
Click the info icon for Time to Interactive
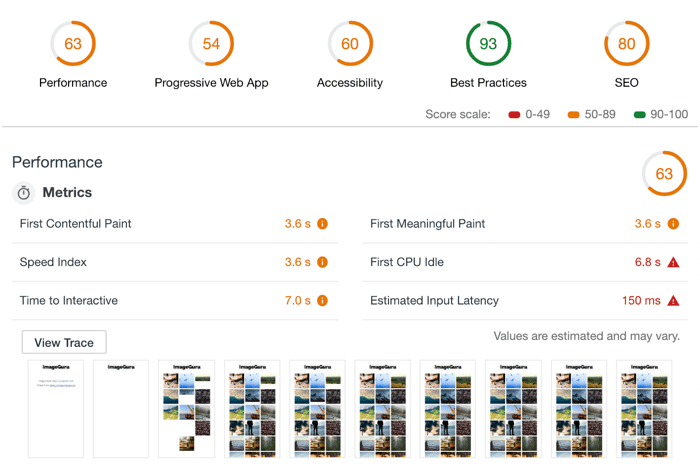(322, 301)
